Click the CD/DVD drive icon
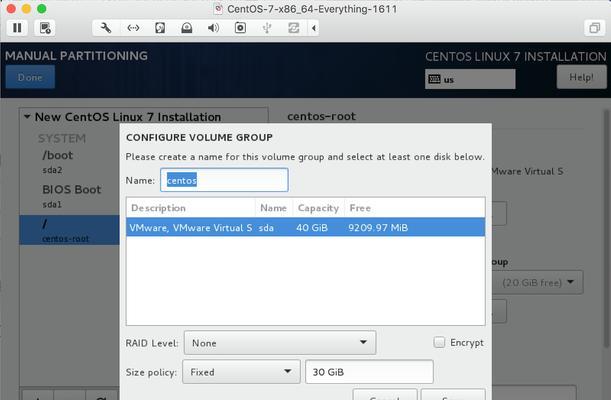 [x=187, y=28]
